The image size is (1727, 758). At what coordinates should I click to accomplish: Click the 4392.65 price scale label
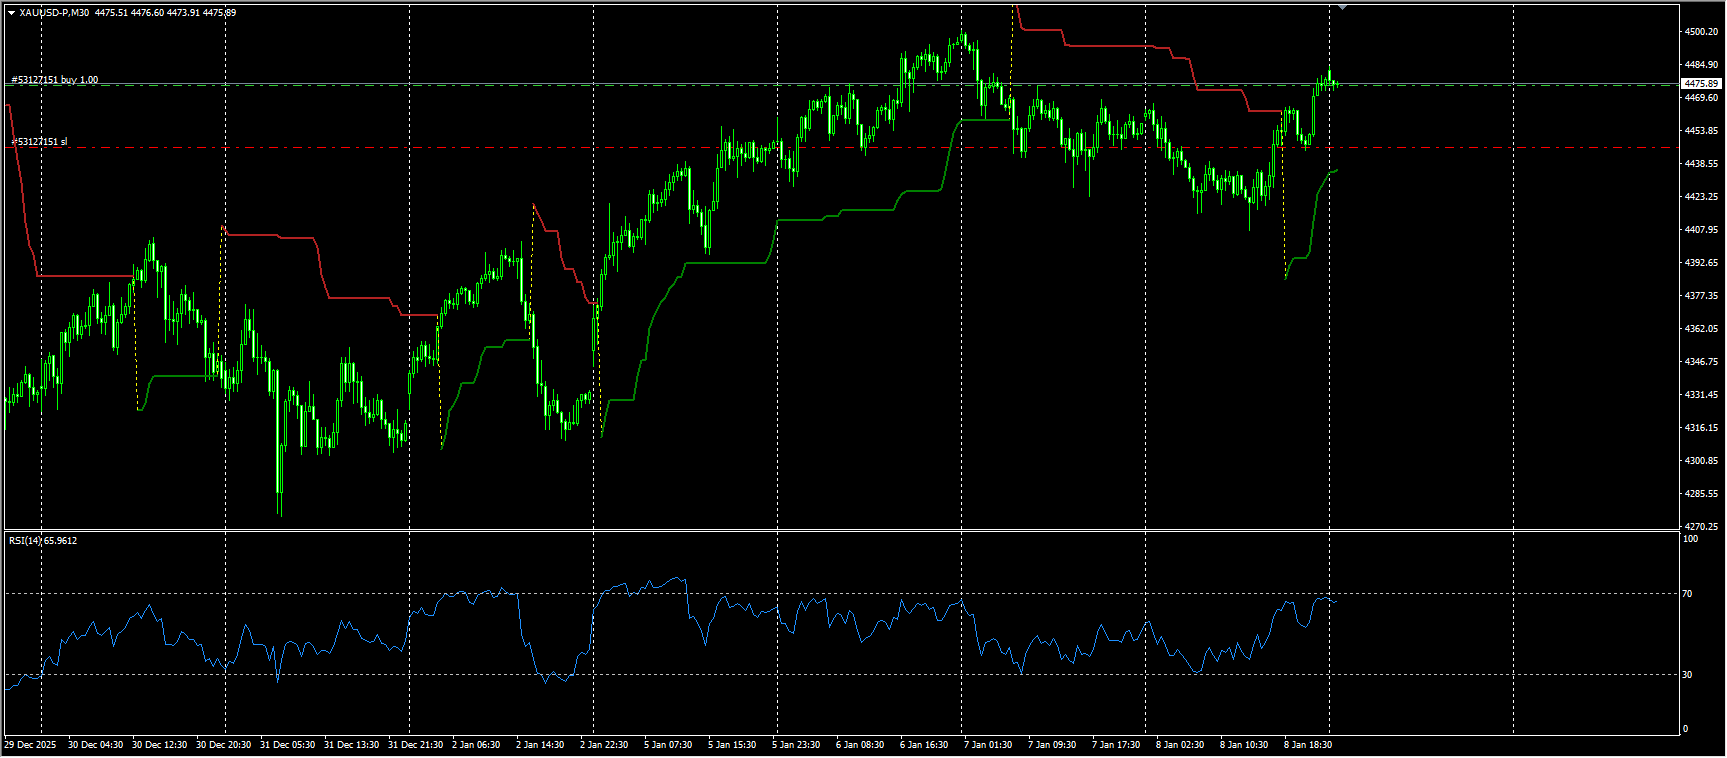pyautogui.click(x=1700, y=263)
